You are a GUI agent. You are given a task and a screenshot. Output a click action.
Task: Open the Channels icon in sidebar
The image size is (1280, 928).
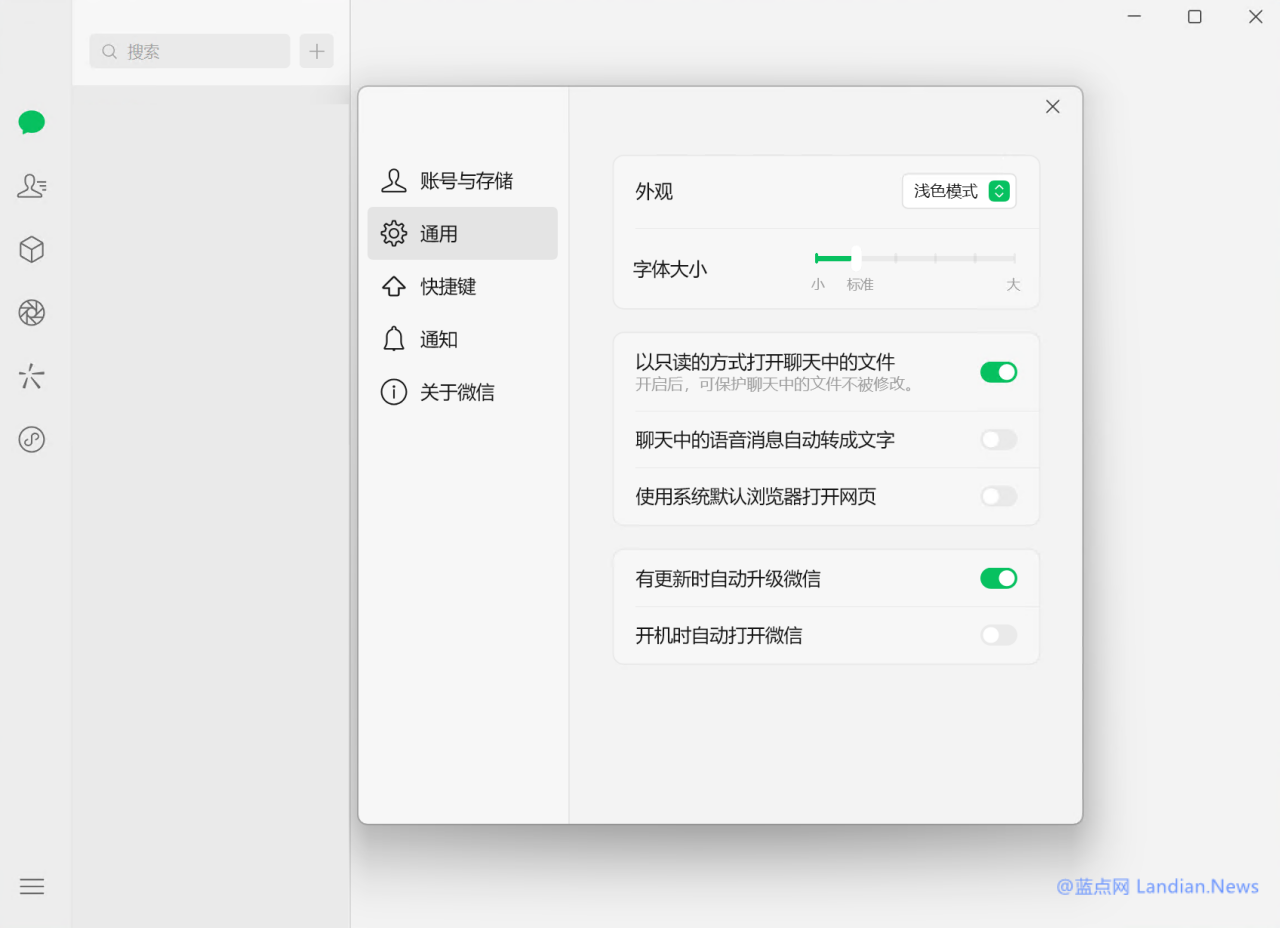coord(32,377)
